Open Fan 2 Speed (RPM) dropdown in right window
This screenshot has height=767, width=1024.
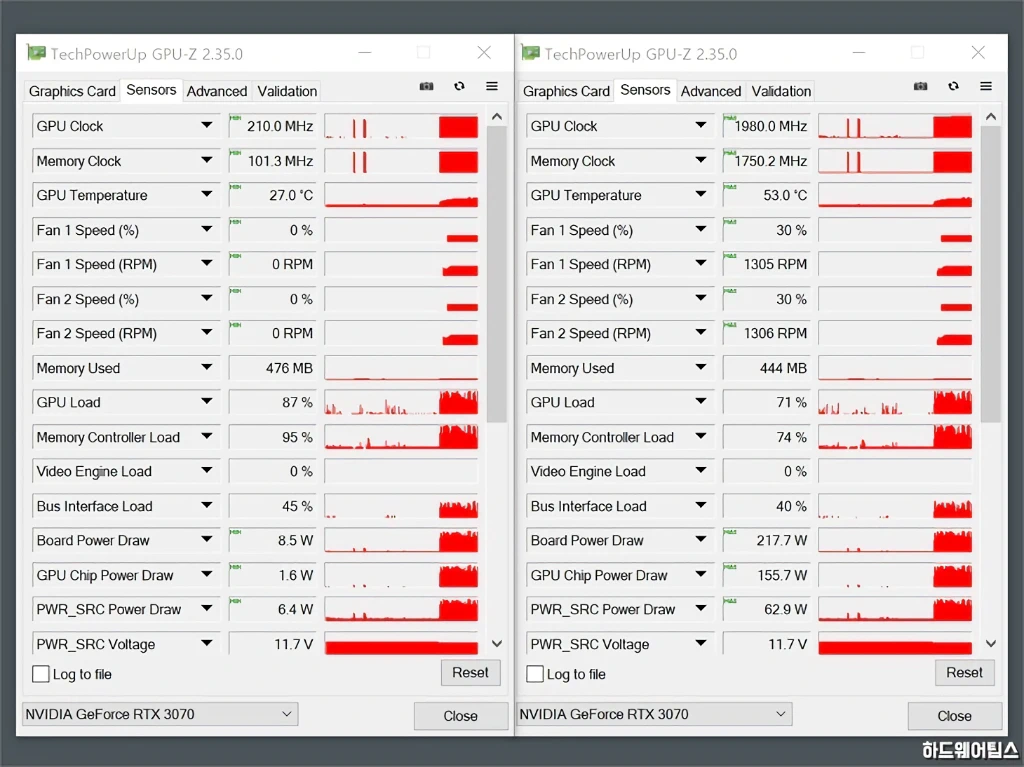coord(701,333)
